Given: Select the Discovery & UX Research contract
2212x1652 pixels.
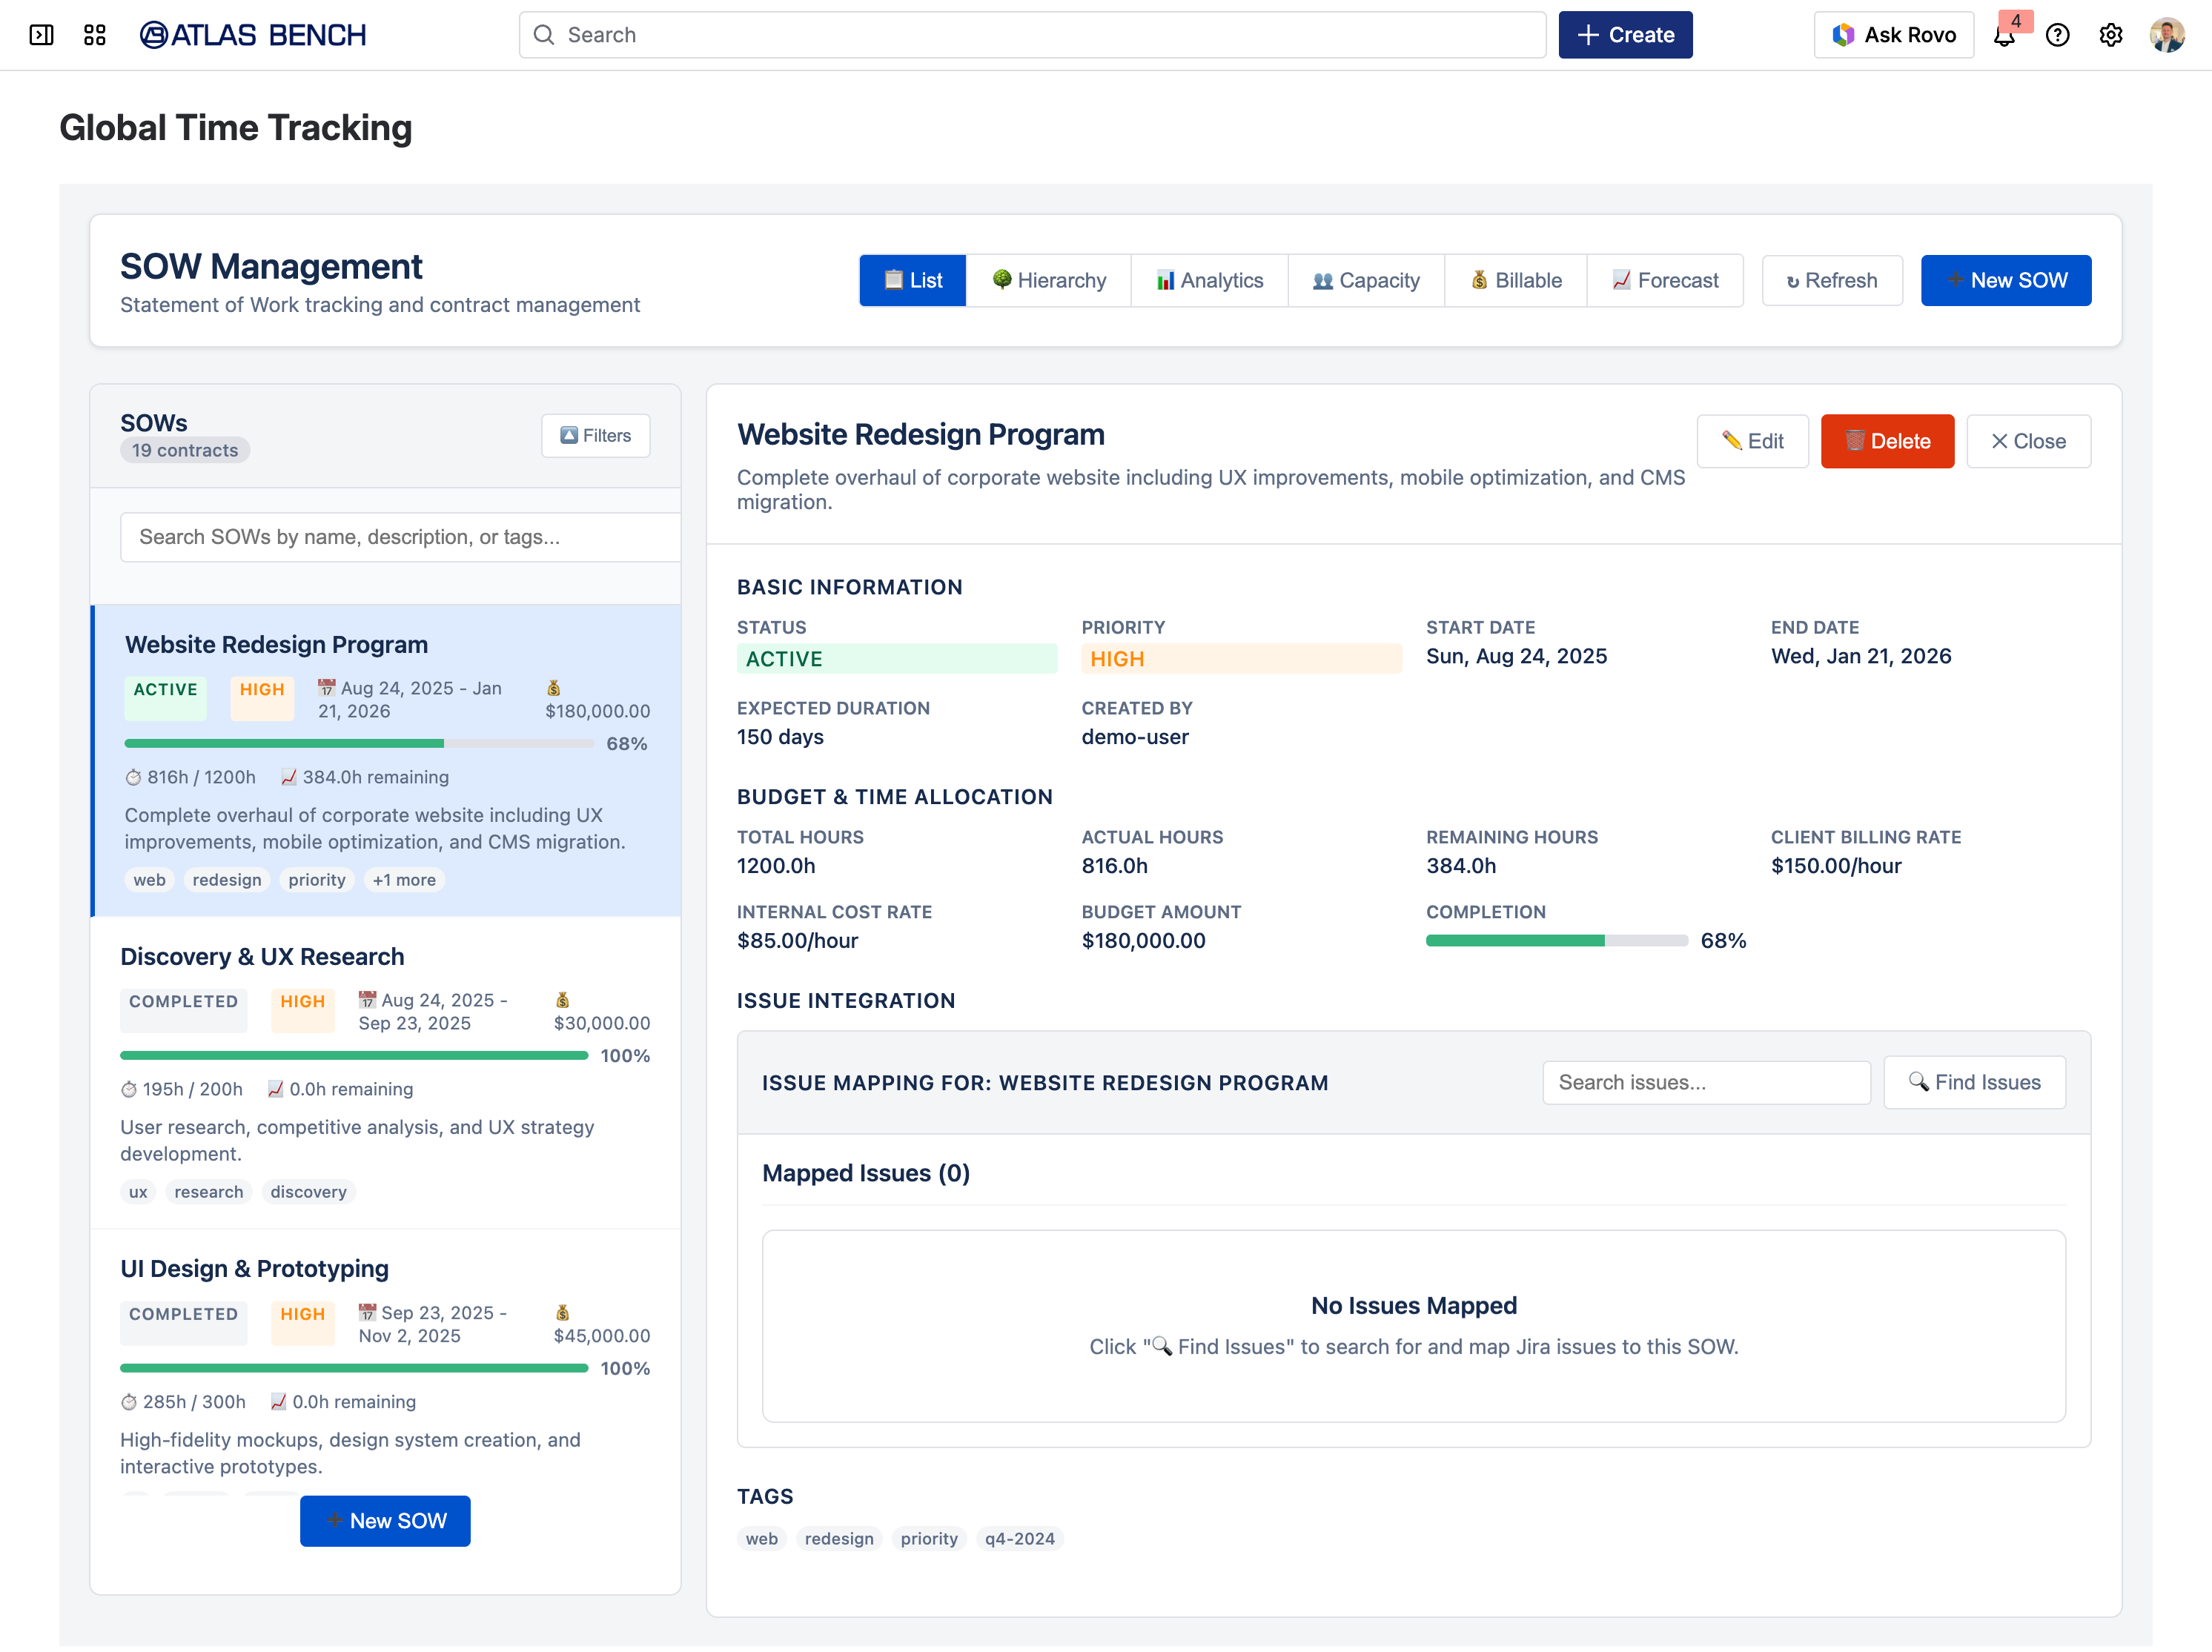Looking at the screenshot, I should coord(262,957).
